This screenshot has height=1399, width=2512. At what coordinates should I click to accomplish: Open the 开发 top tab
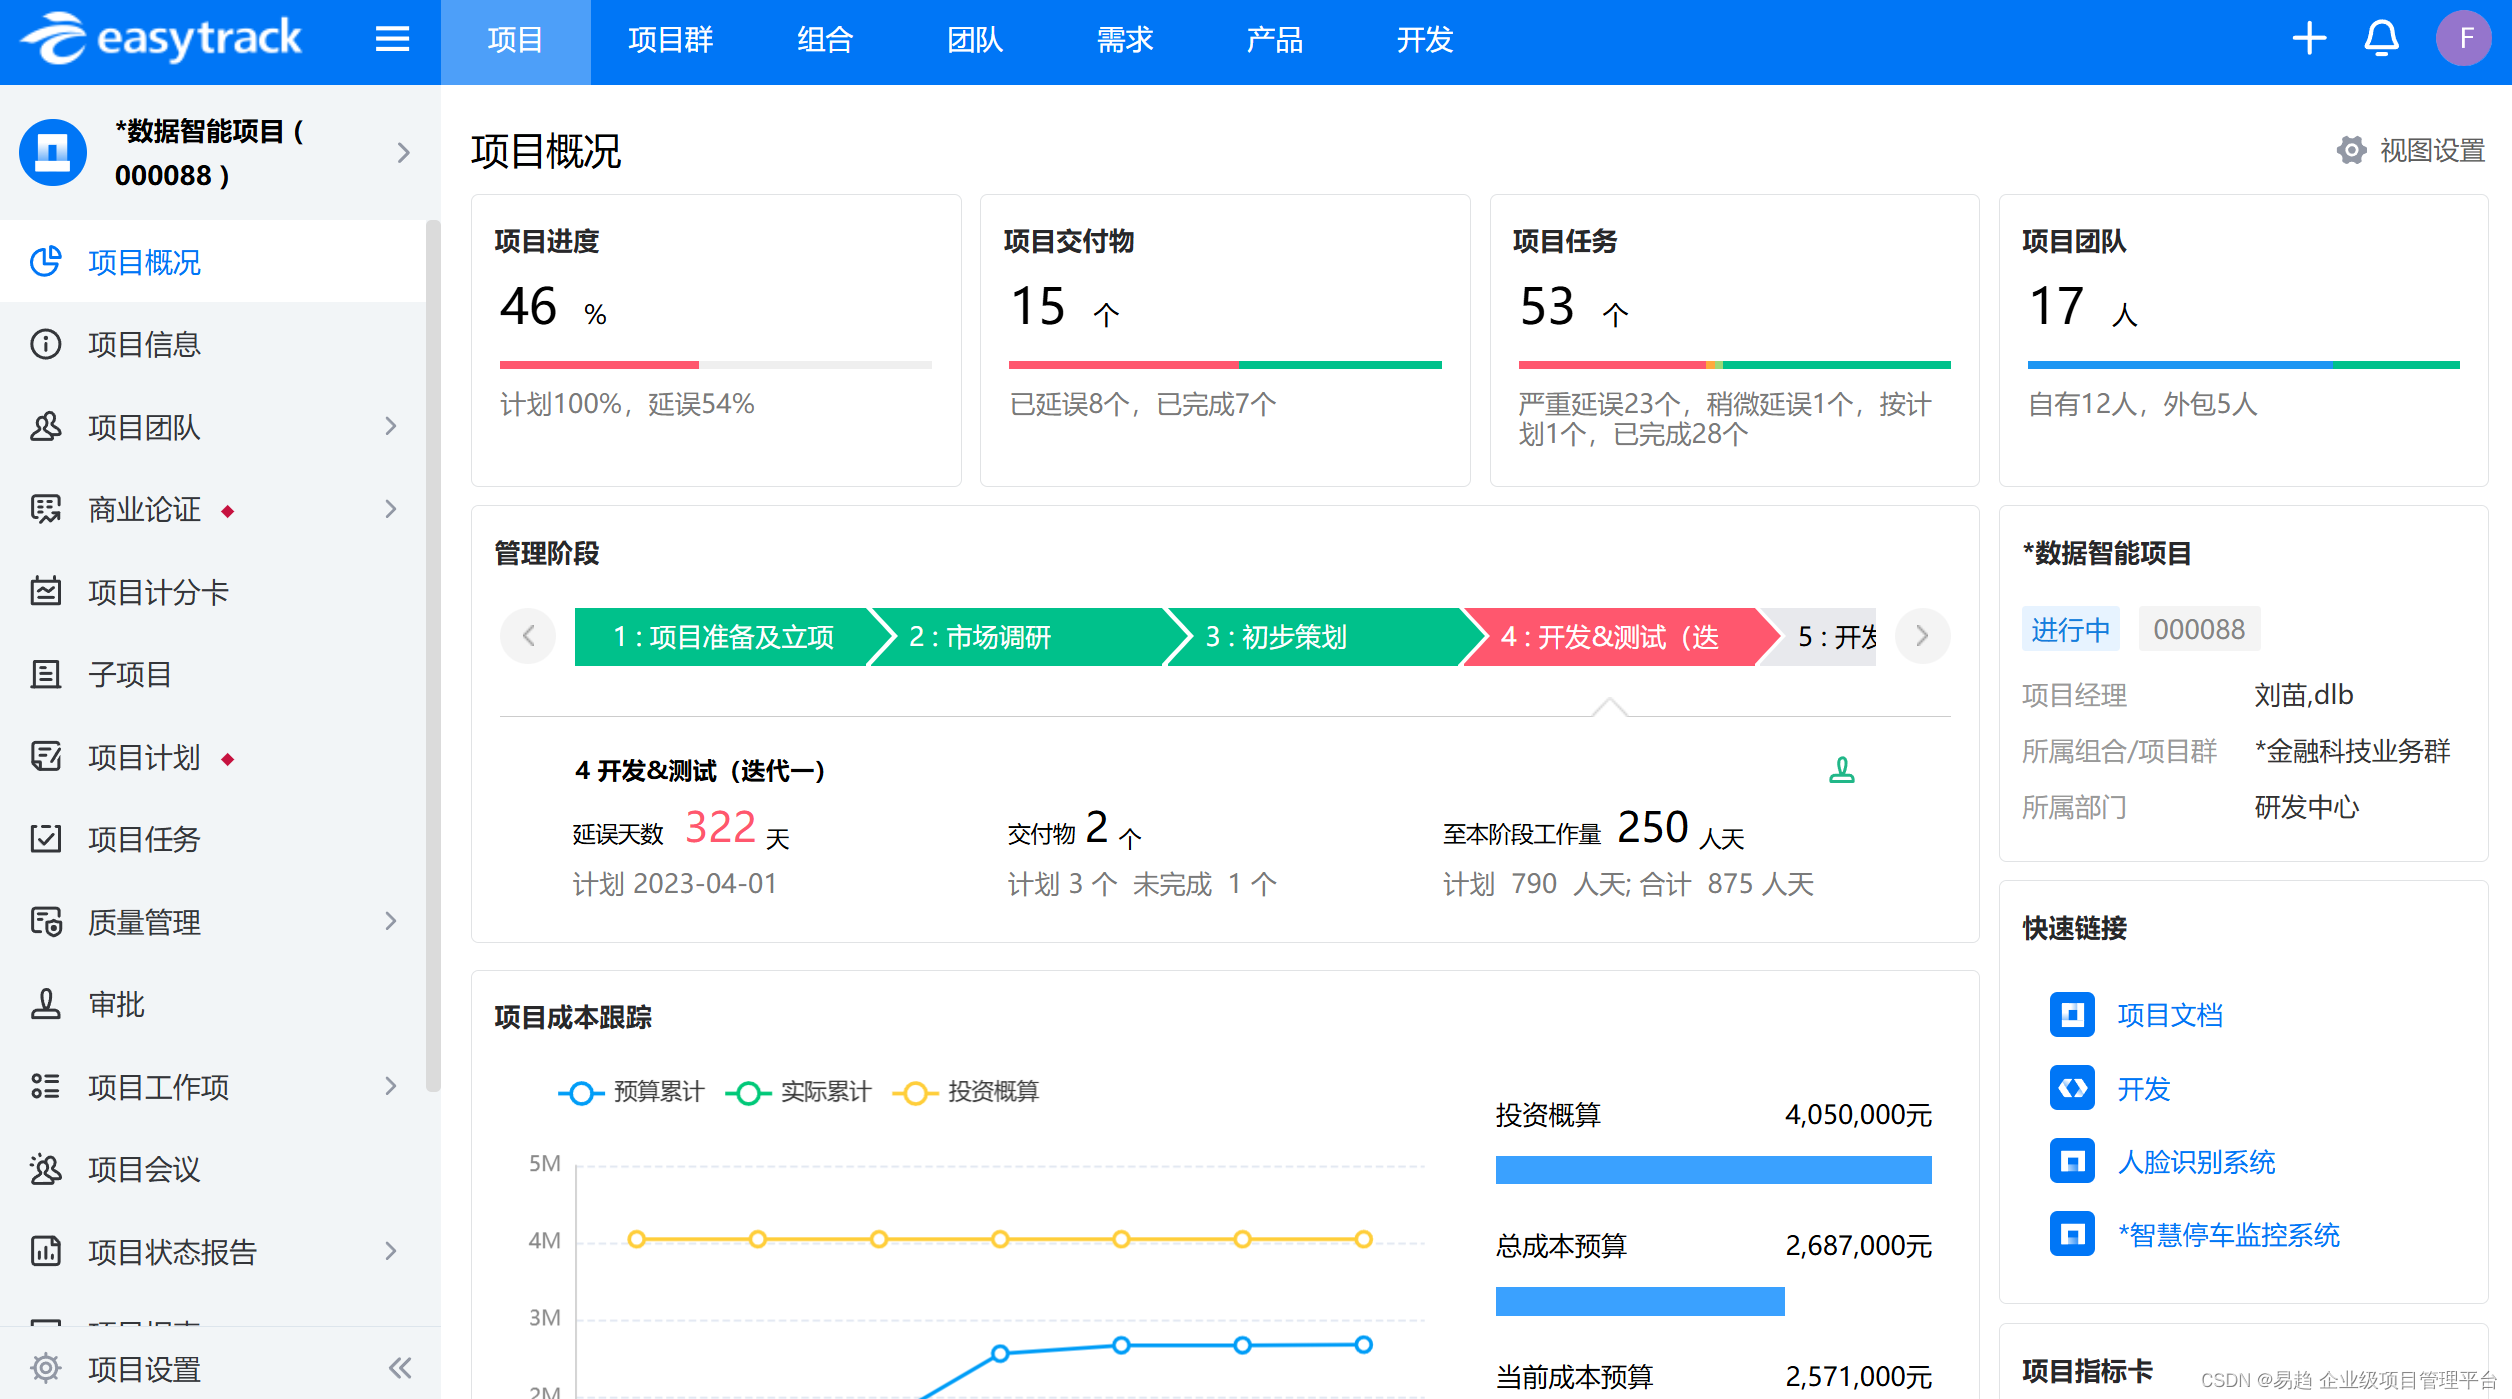[x=1425, y=41]
